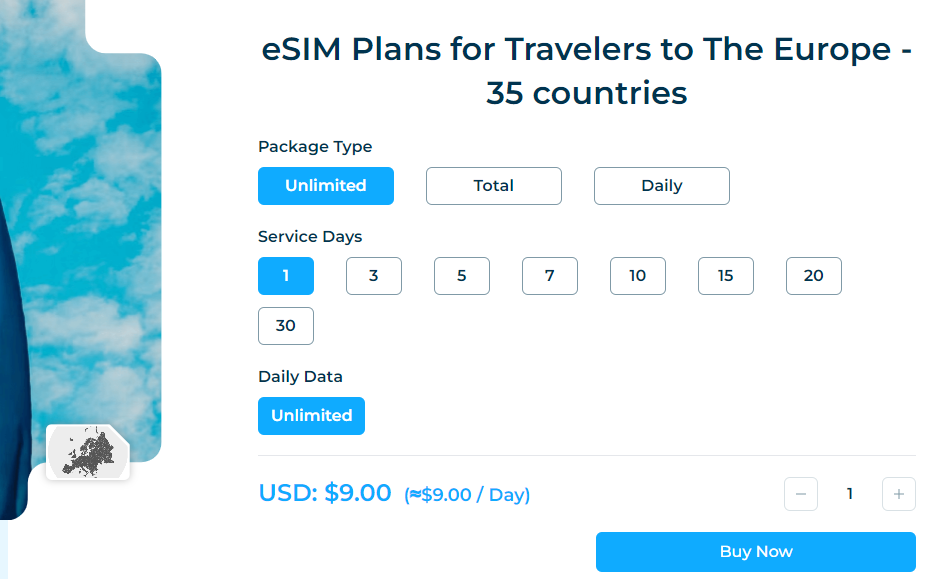The width and height of the screenshot is (933, 579).
Task: Choose 3 service days
Action: 374,276
